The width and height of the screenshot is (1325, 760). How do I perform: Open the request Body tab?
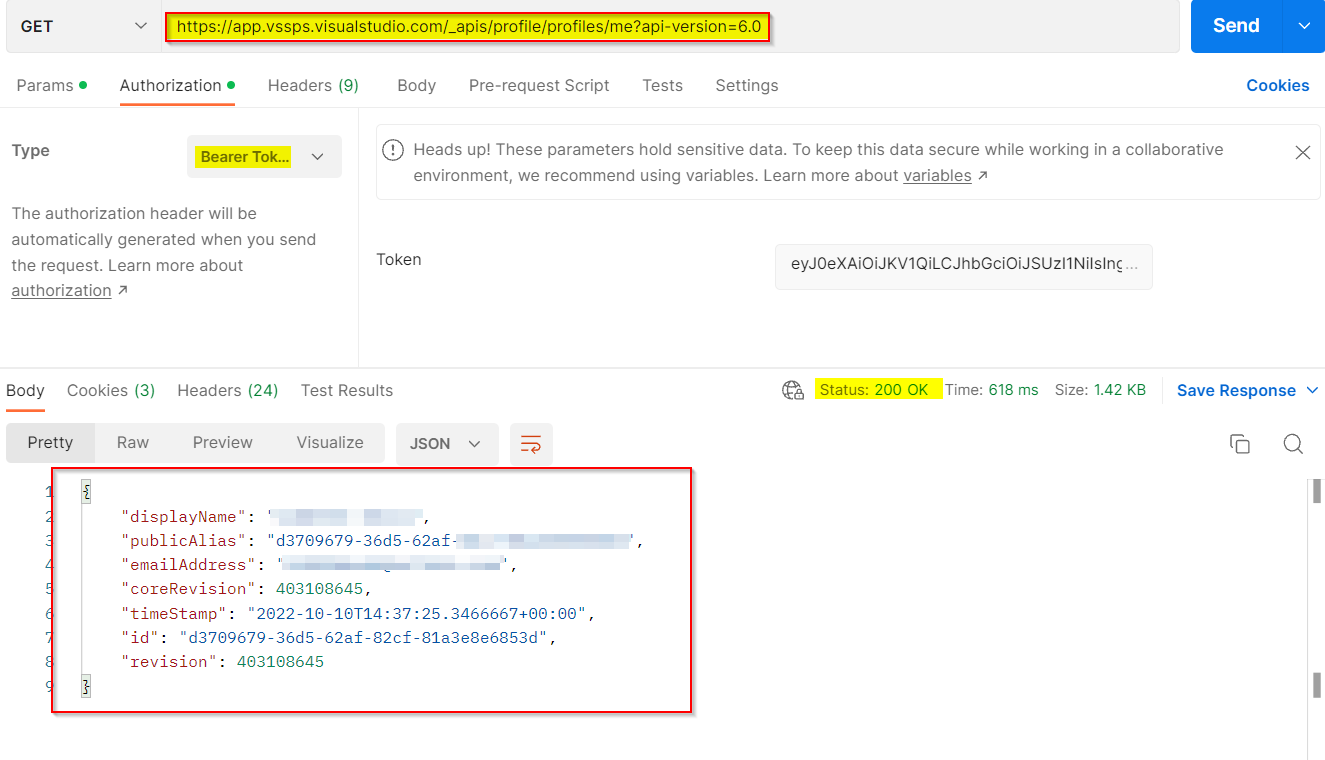(416, 85)
